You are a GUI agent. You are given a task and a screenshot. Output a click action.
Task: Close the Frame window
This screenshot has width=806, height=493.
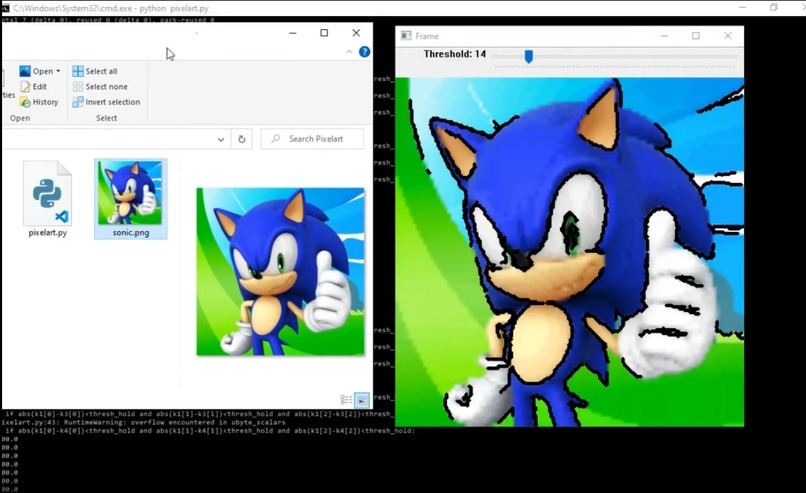pyautogui.click(x=727, y=36)
